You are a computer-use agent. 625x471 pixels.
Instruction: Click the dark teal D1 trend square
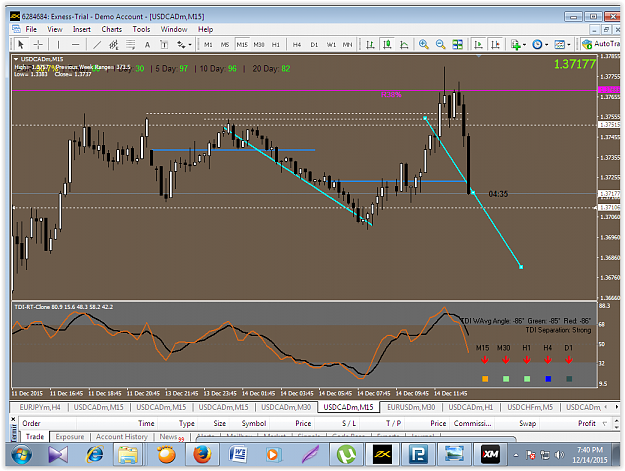(x=569, y=379)
